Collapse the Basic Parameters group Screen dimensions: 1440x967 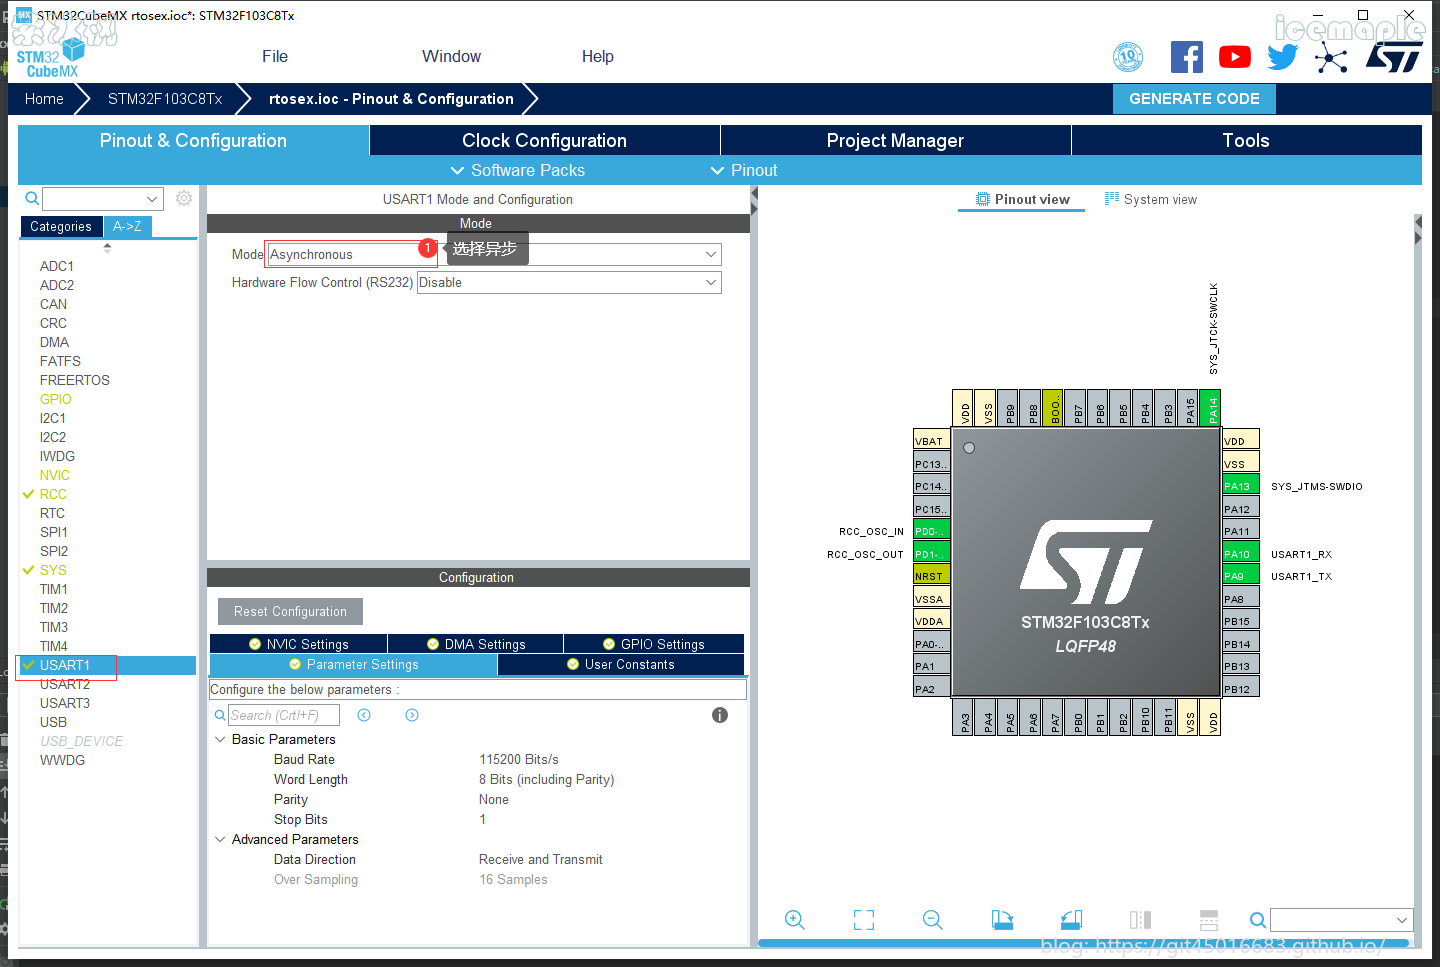pos(220,739)
